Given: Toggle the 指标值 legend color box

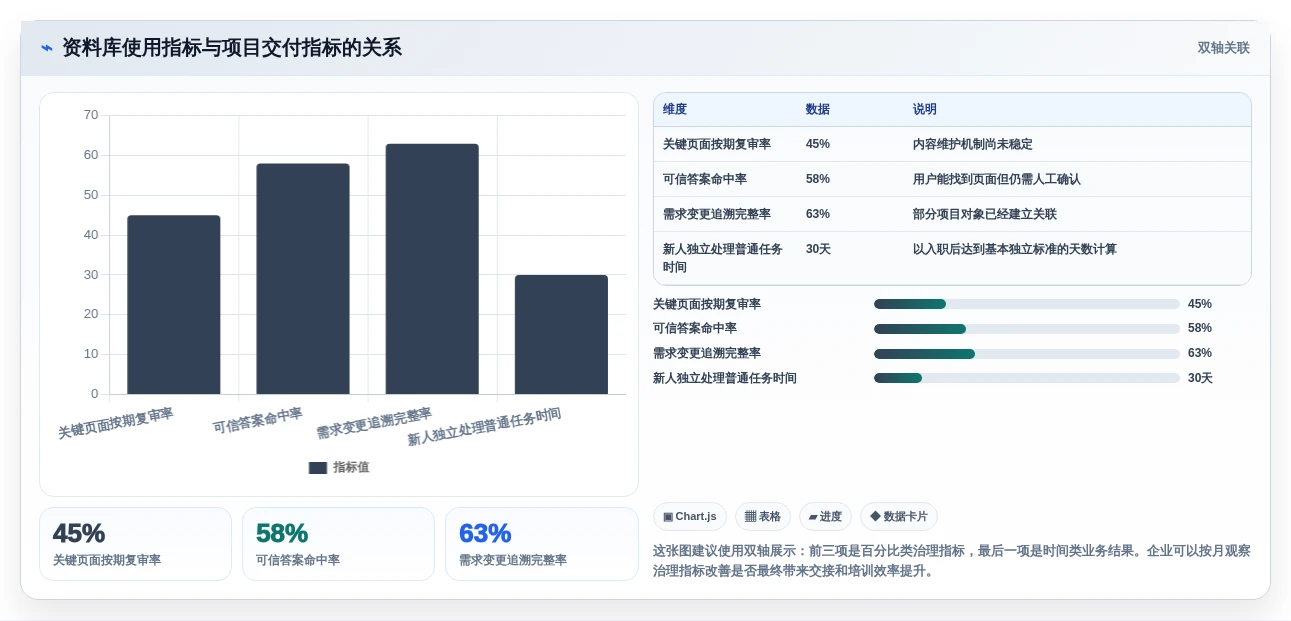Looking at the screenshot, I should click(x=318, y=468).
